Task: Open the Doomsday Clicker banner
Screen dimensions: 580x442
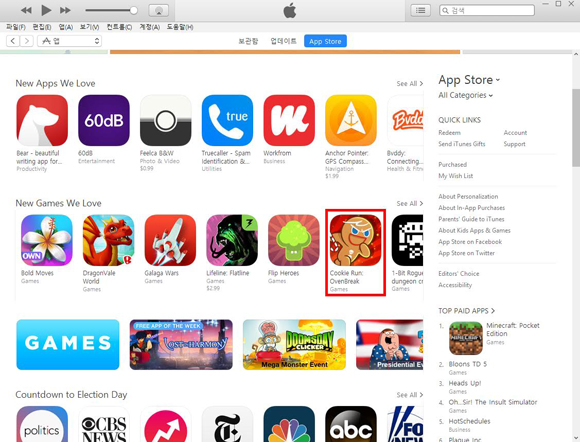Action: [x=294, y=344]
